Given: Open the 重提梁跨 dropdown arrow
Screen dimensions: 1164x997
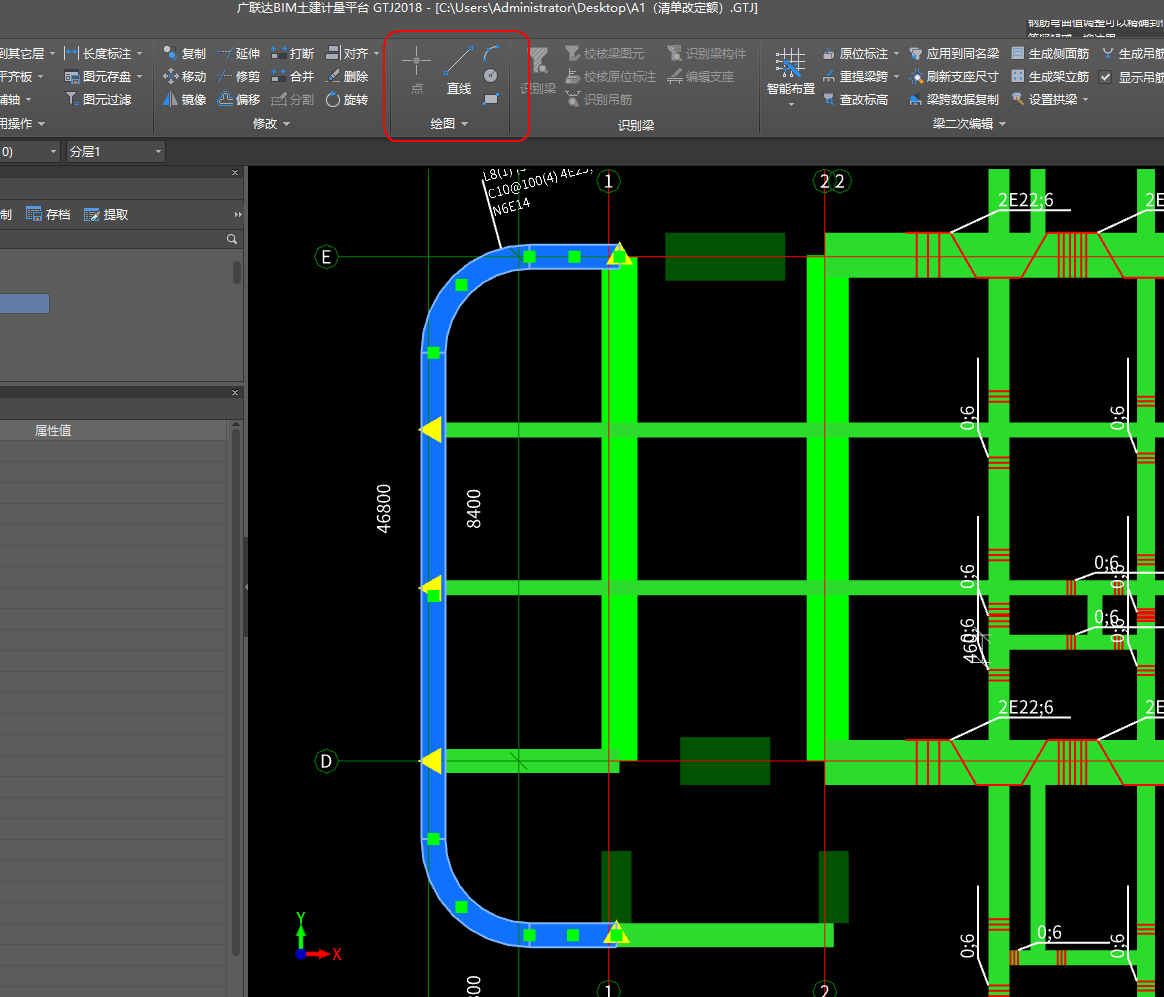Looking at the screenshot, I should pyautogui.click(x=896, y=76).
